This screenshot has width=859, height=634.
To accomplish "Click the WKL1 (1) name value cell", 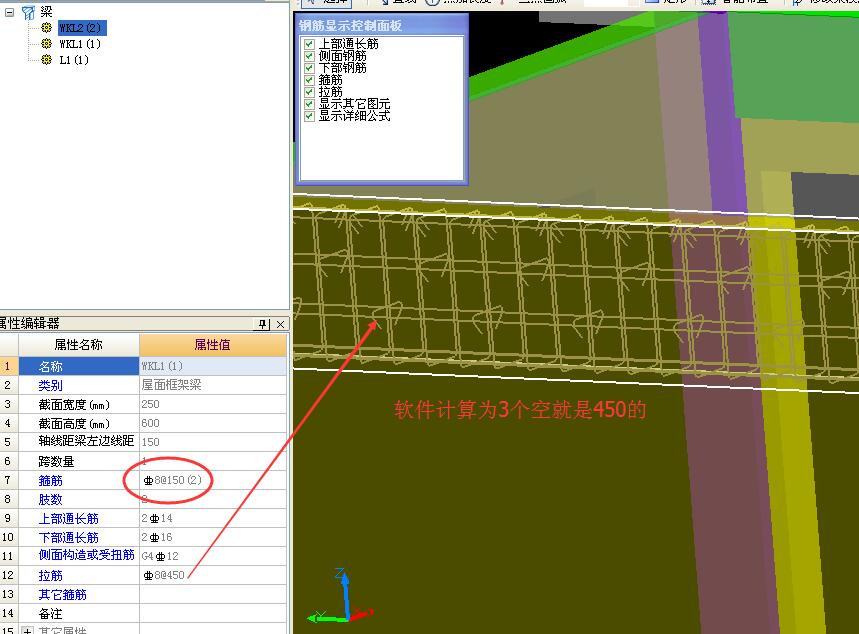I will (213, 366).
